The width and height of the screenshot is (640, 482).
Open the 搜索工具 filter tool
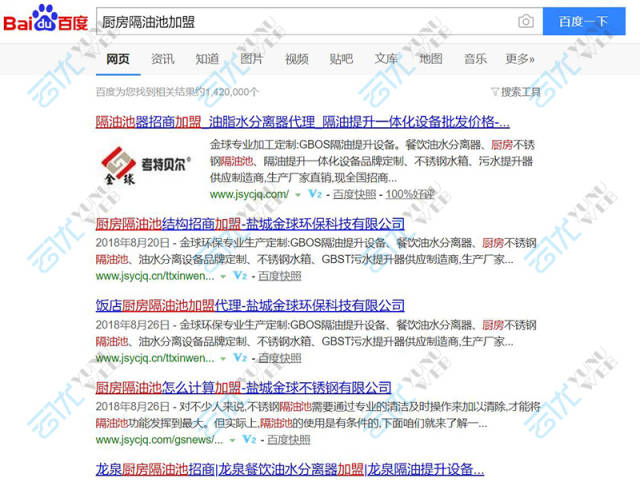516,92
